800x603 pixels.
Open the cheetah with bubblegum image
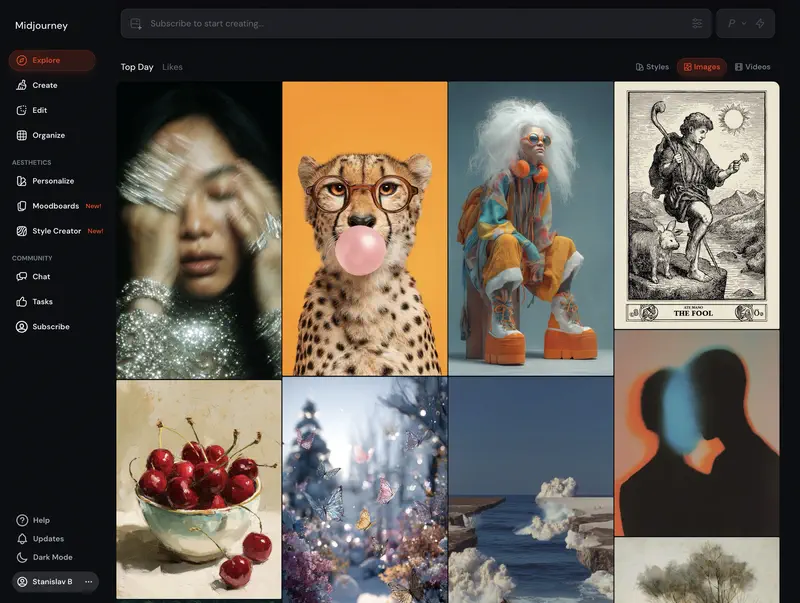[x=364, y=228]
